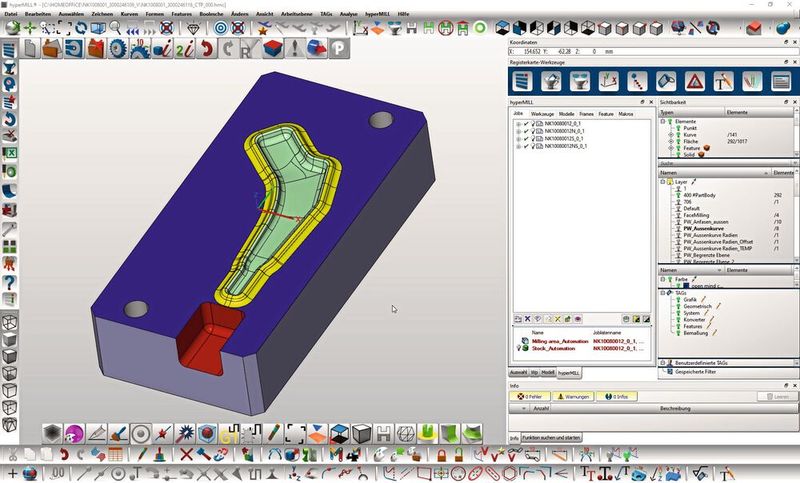Viewport: 800px width, 483px height.
Task: Click the red undo arrow icon
Action: point(208,47)
